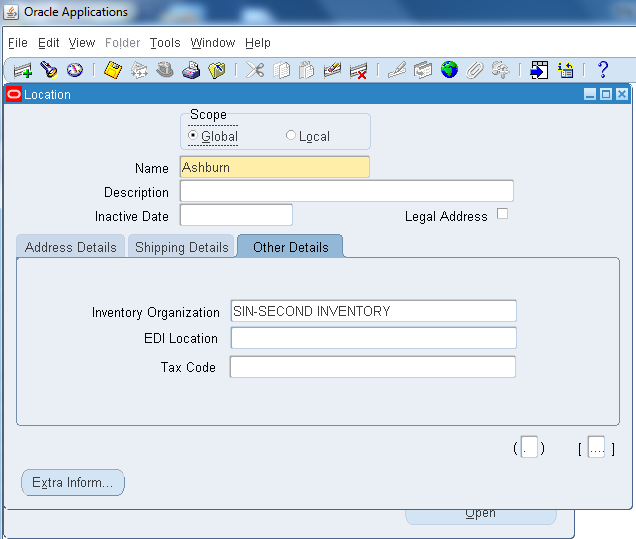
Task: Switch to the Address Details tab
Action: [71, 247]
